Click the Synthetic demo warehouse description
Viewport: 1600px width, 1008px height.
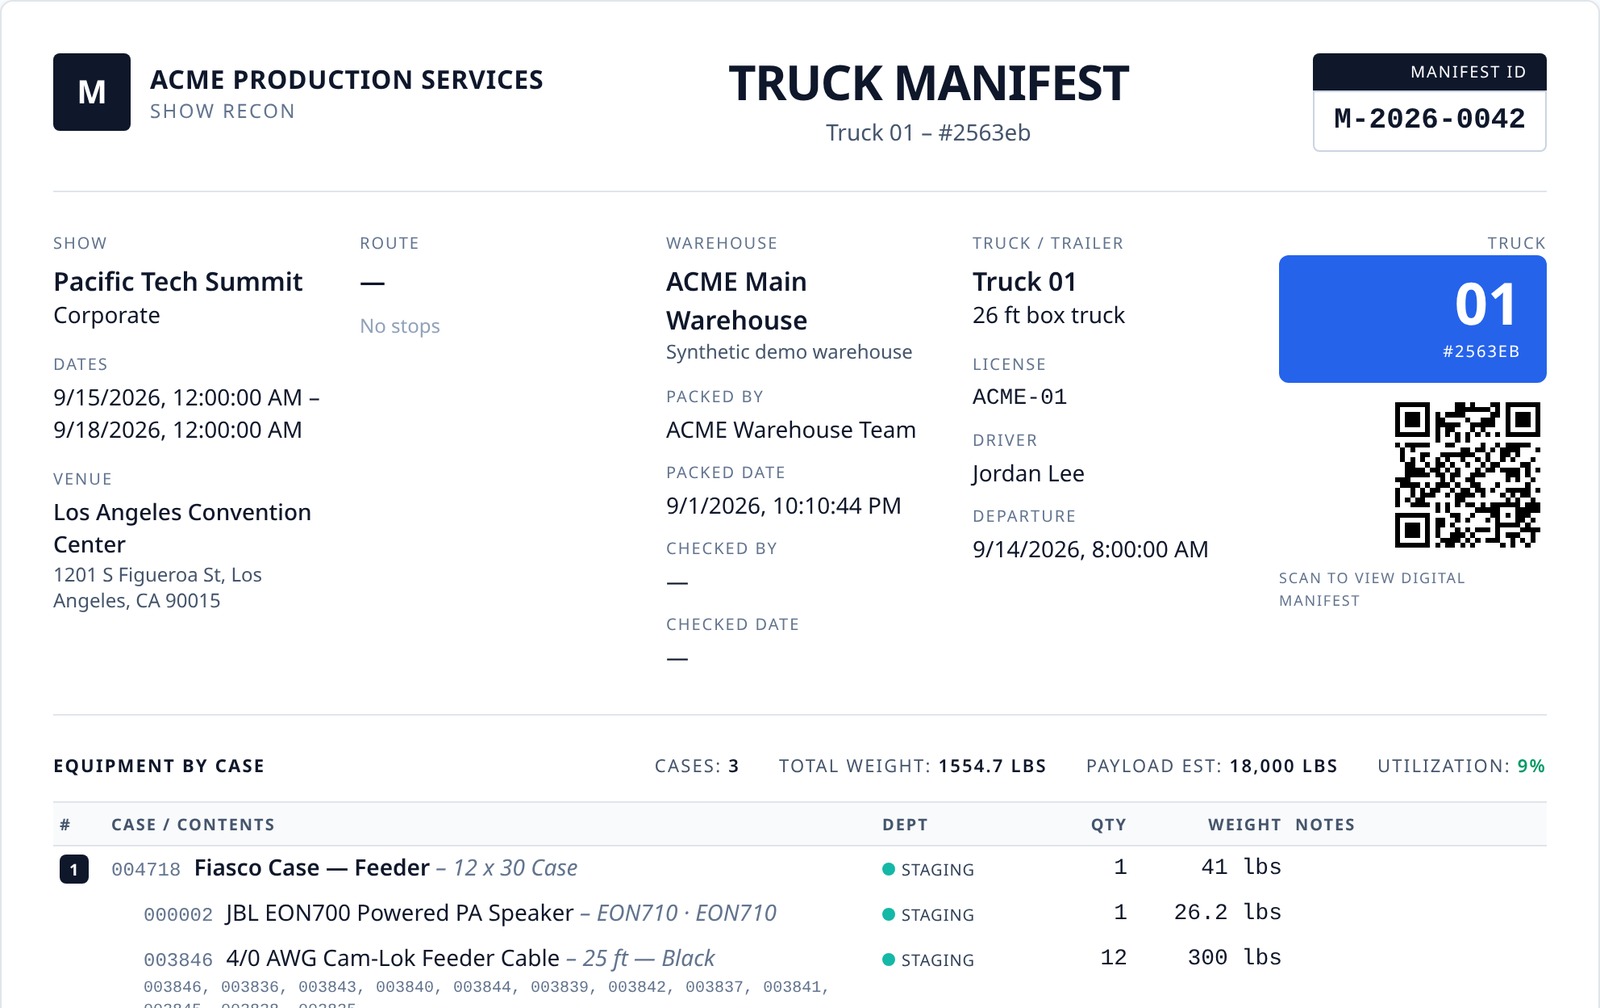click(x=789, y=352)
